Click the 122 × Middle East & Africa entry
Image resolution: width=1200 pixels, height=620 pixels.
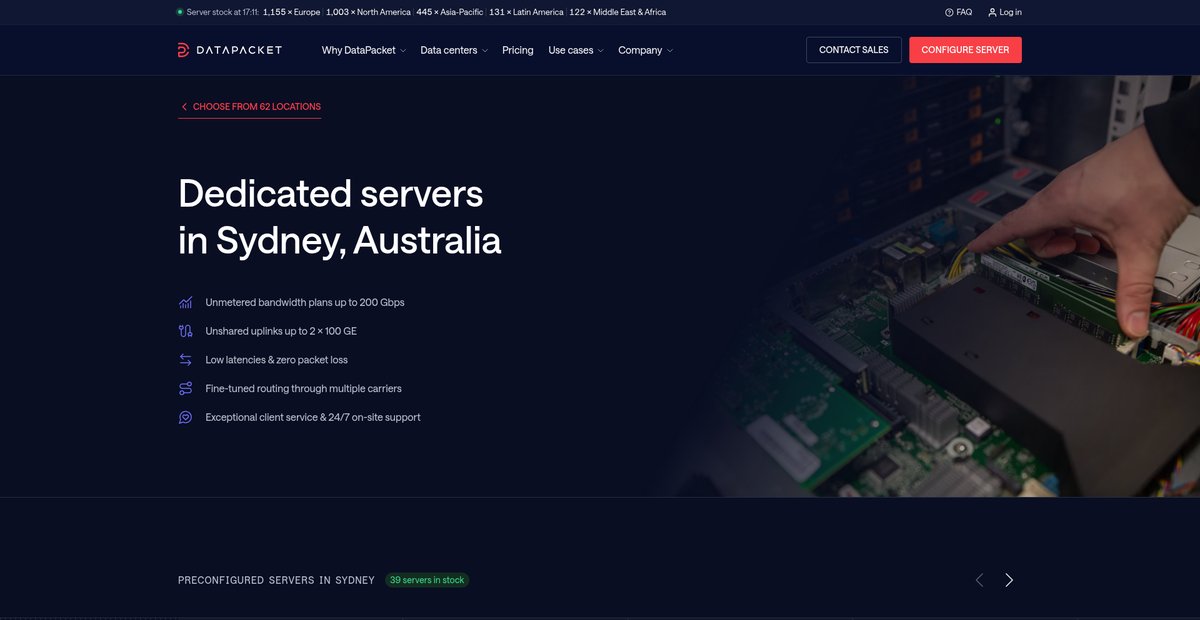[x=617, y=12]
